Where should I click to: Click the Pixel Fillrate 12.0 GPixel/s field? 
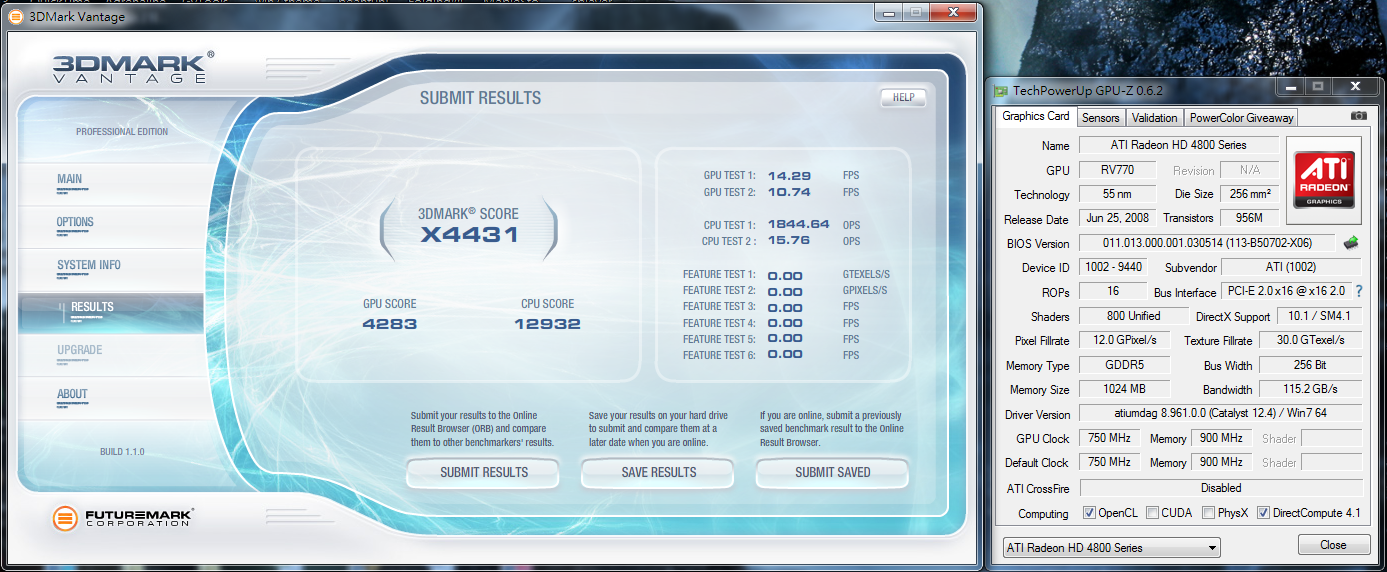pyautogui.click(x=1123, y=341)
